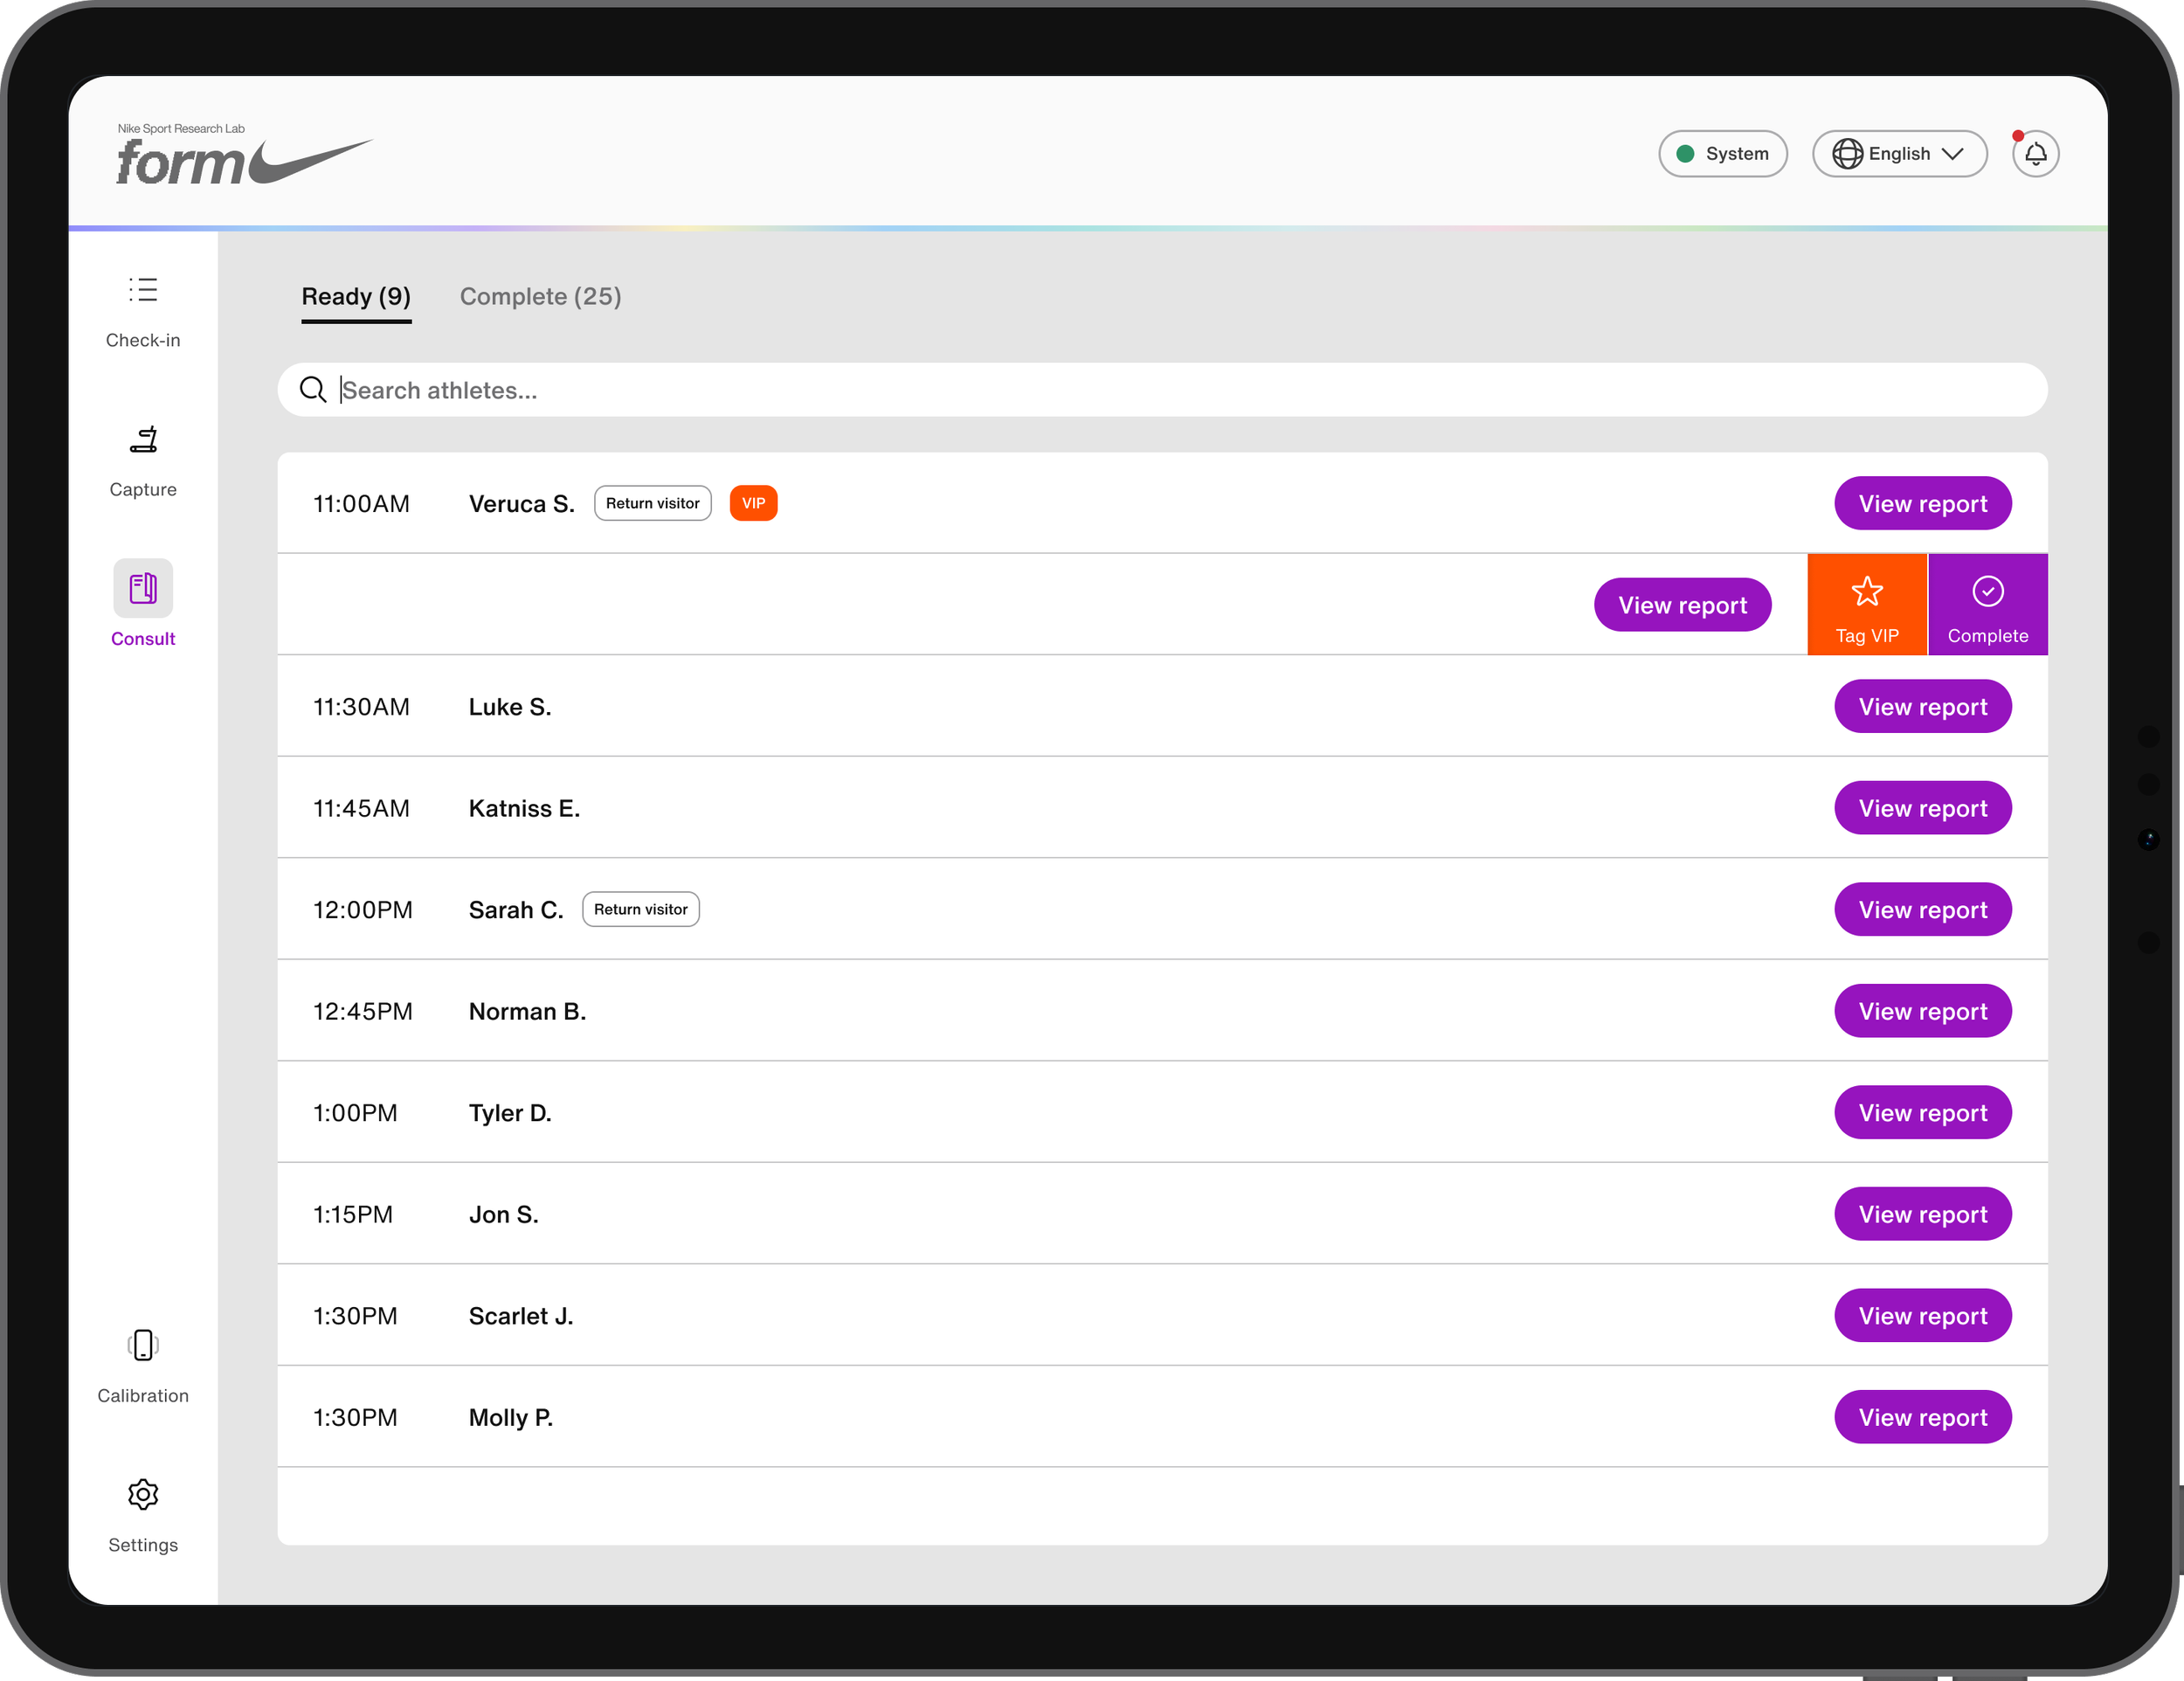View report for Tyler D.

coord(1922,1113)
